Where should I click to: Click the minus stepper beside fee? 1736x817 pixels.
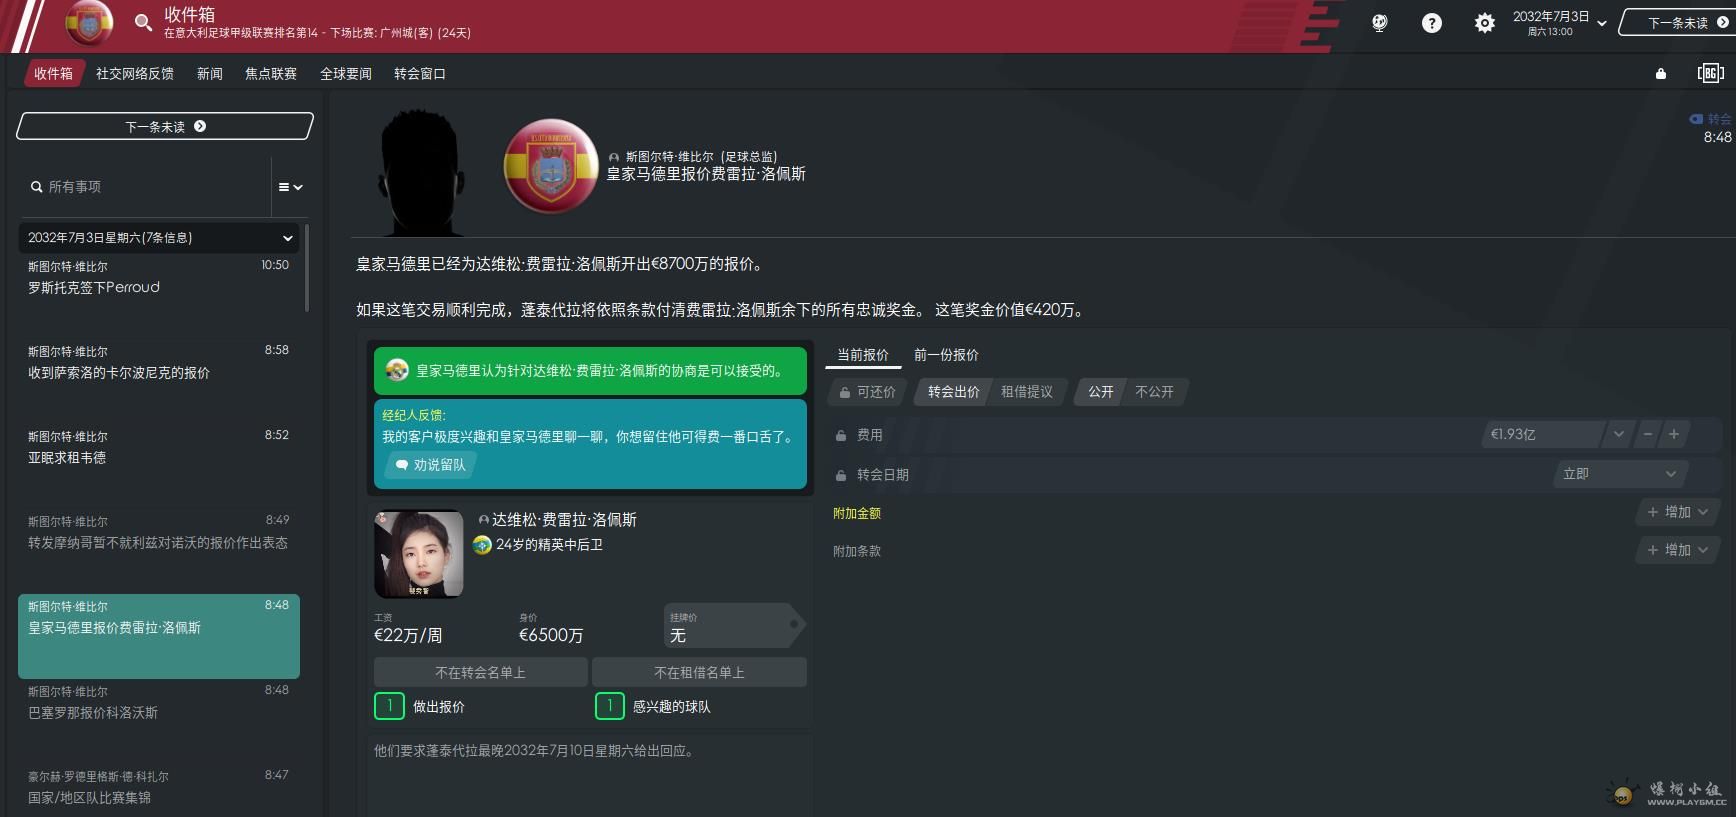coord(1647,434)
